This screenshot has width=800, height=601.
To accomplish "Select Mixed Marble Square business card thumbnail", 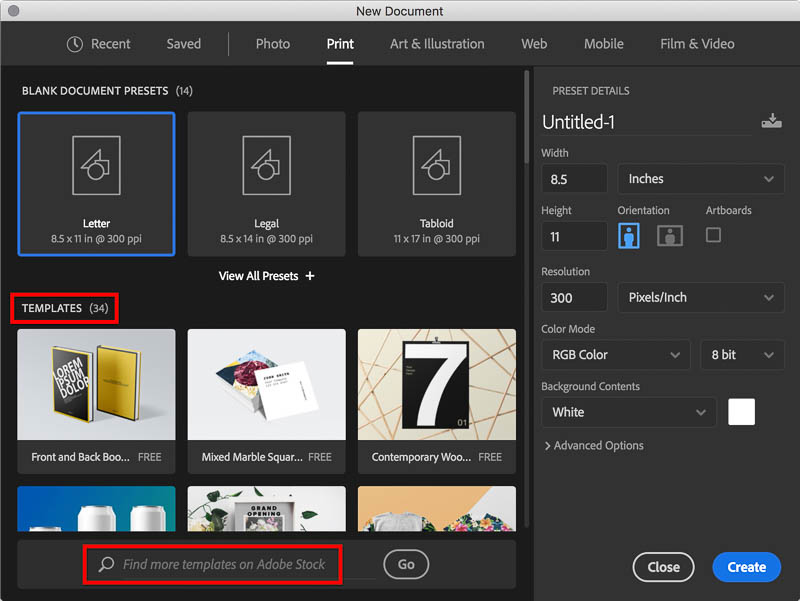I will [266, 385].
